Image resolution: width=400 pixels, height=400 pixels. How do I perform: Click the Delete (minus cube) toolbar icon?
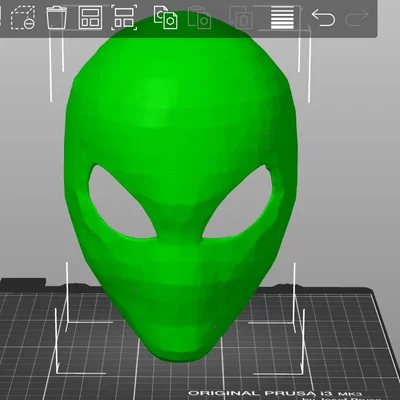point(23,18)
